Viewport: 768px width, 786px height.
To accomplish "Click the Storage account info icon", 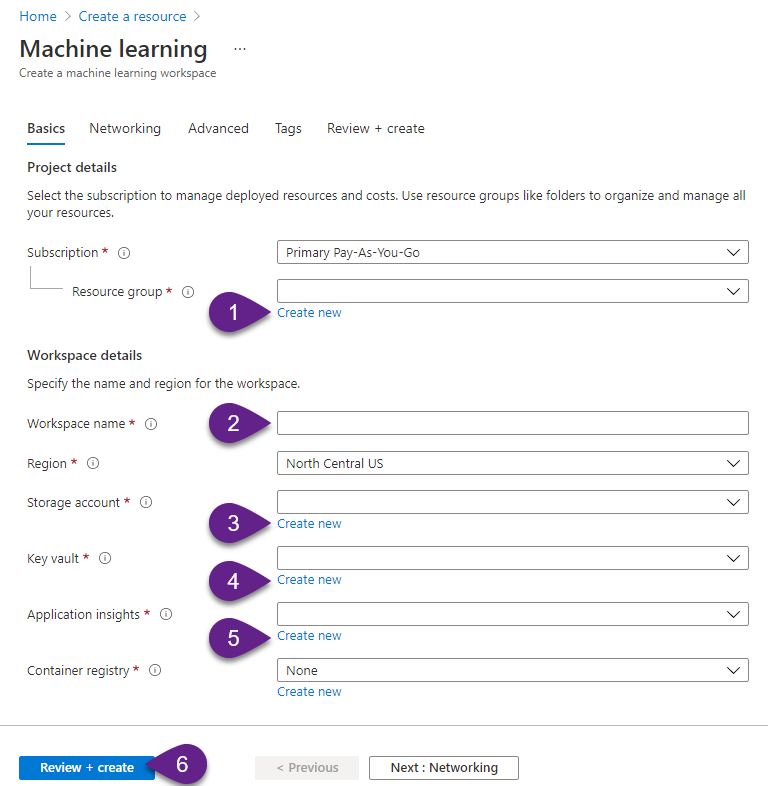I will pos(146,502).
